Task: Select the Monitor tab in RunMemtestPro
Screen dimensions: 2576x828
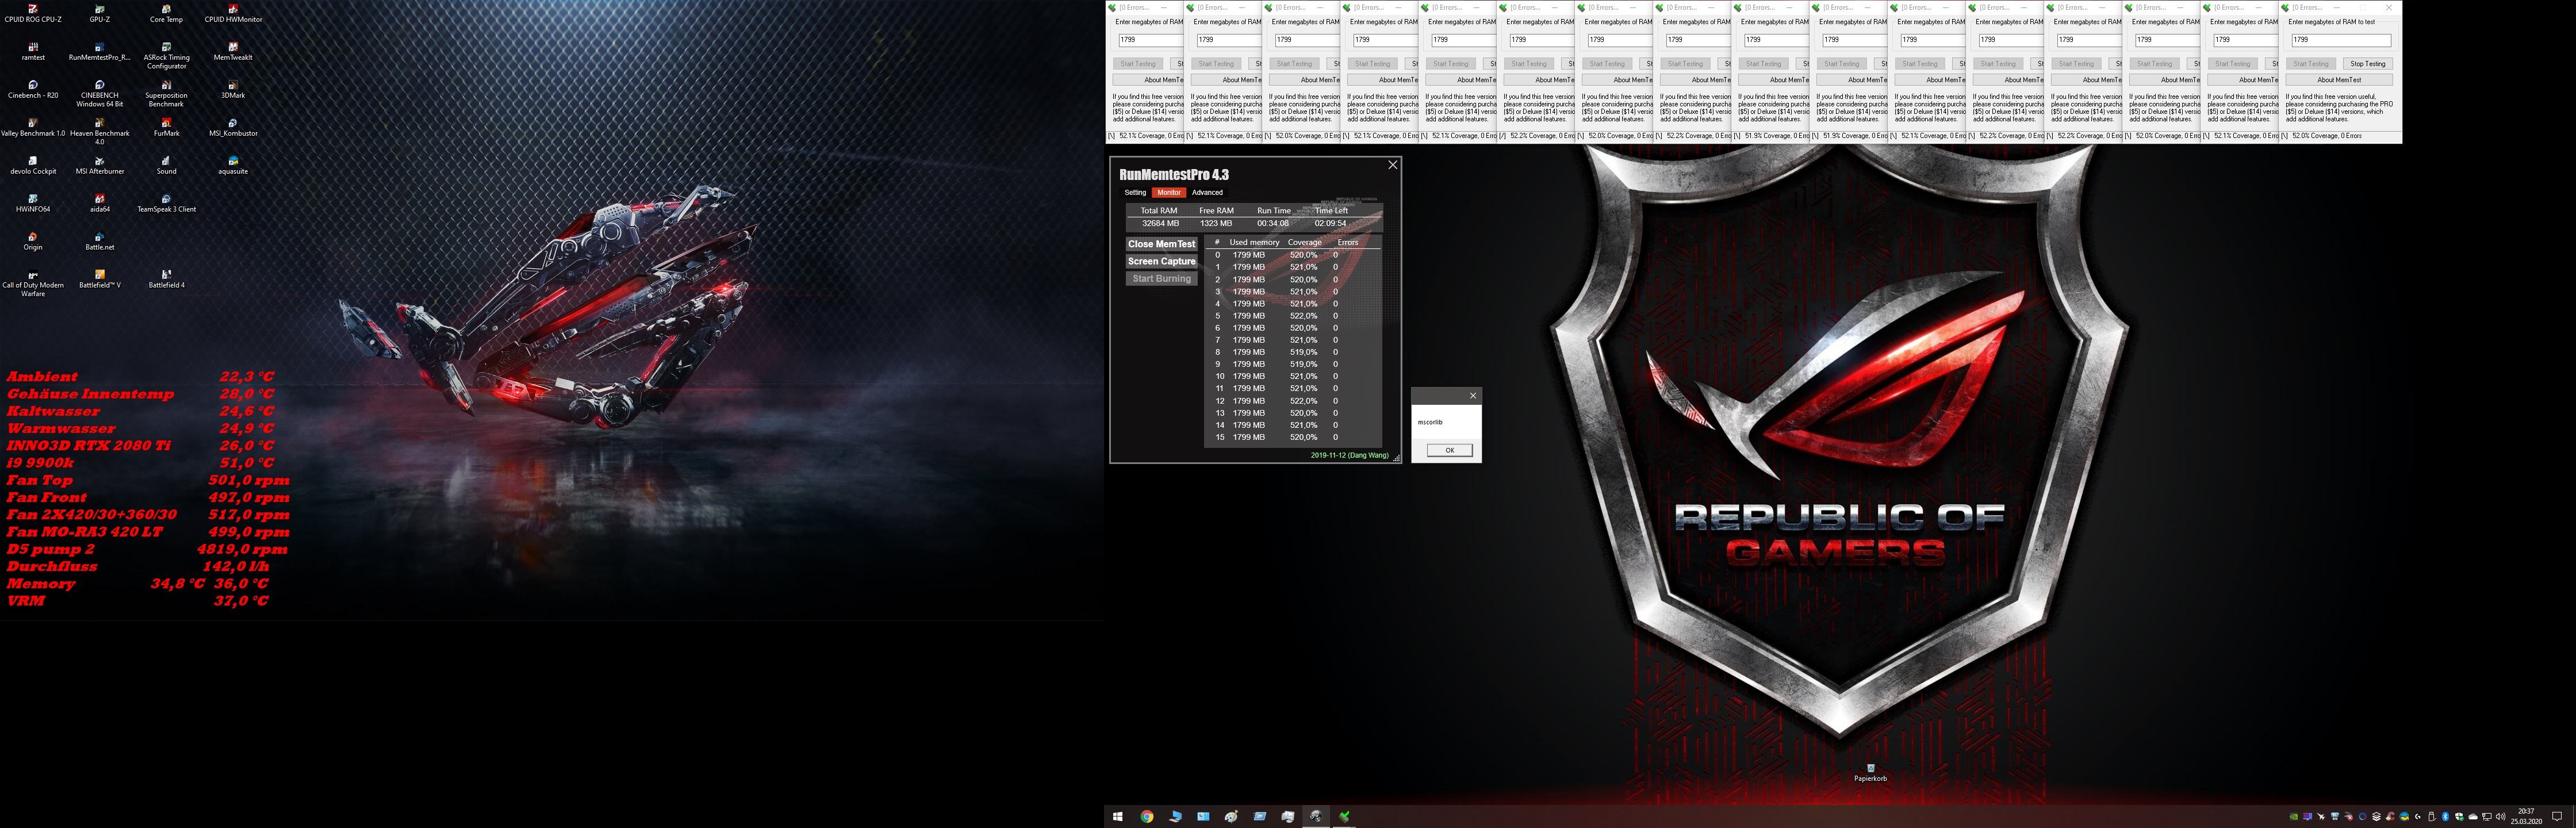Action: (1169, 192)
